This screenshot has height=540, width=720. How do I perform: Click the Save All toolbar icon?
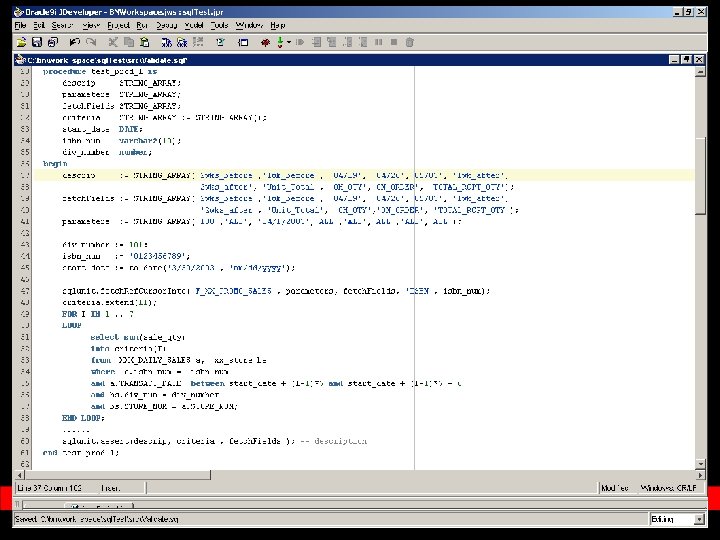coord(53,42)
